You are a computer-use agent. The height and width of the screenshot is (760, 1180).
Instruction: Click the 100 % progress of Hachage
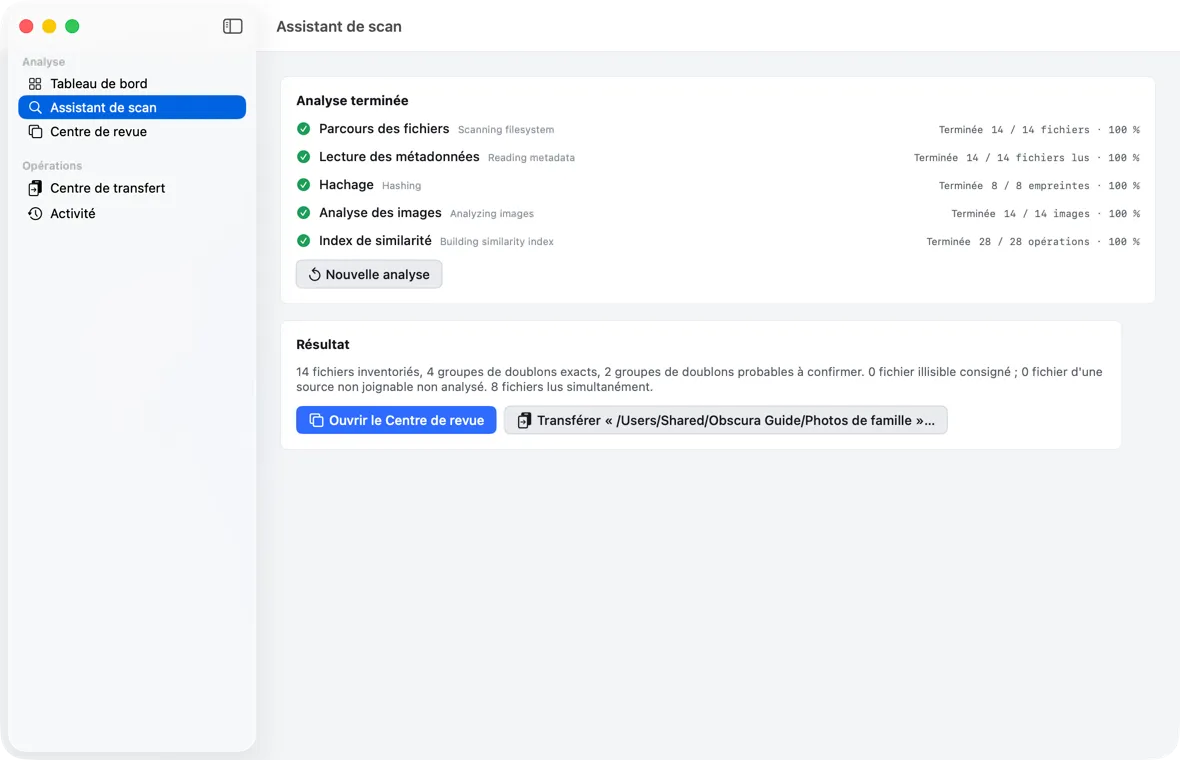(x=1124, y=185)
